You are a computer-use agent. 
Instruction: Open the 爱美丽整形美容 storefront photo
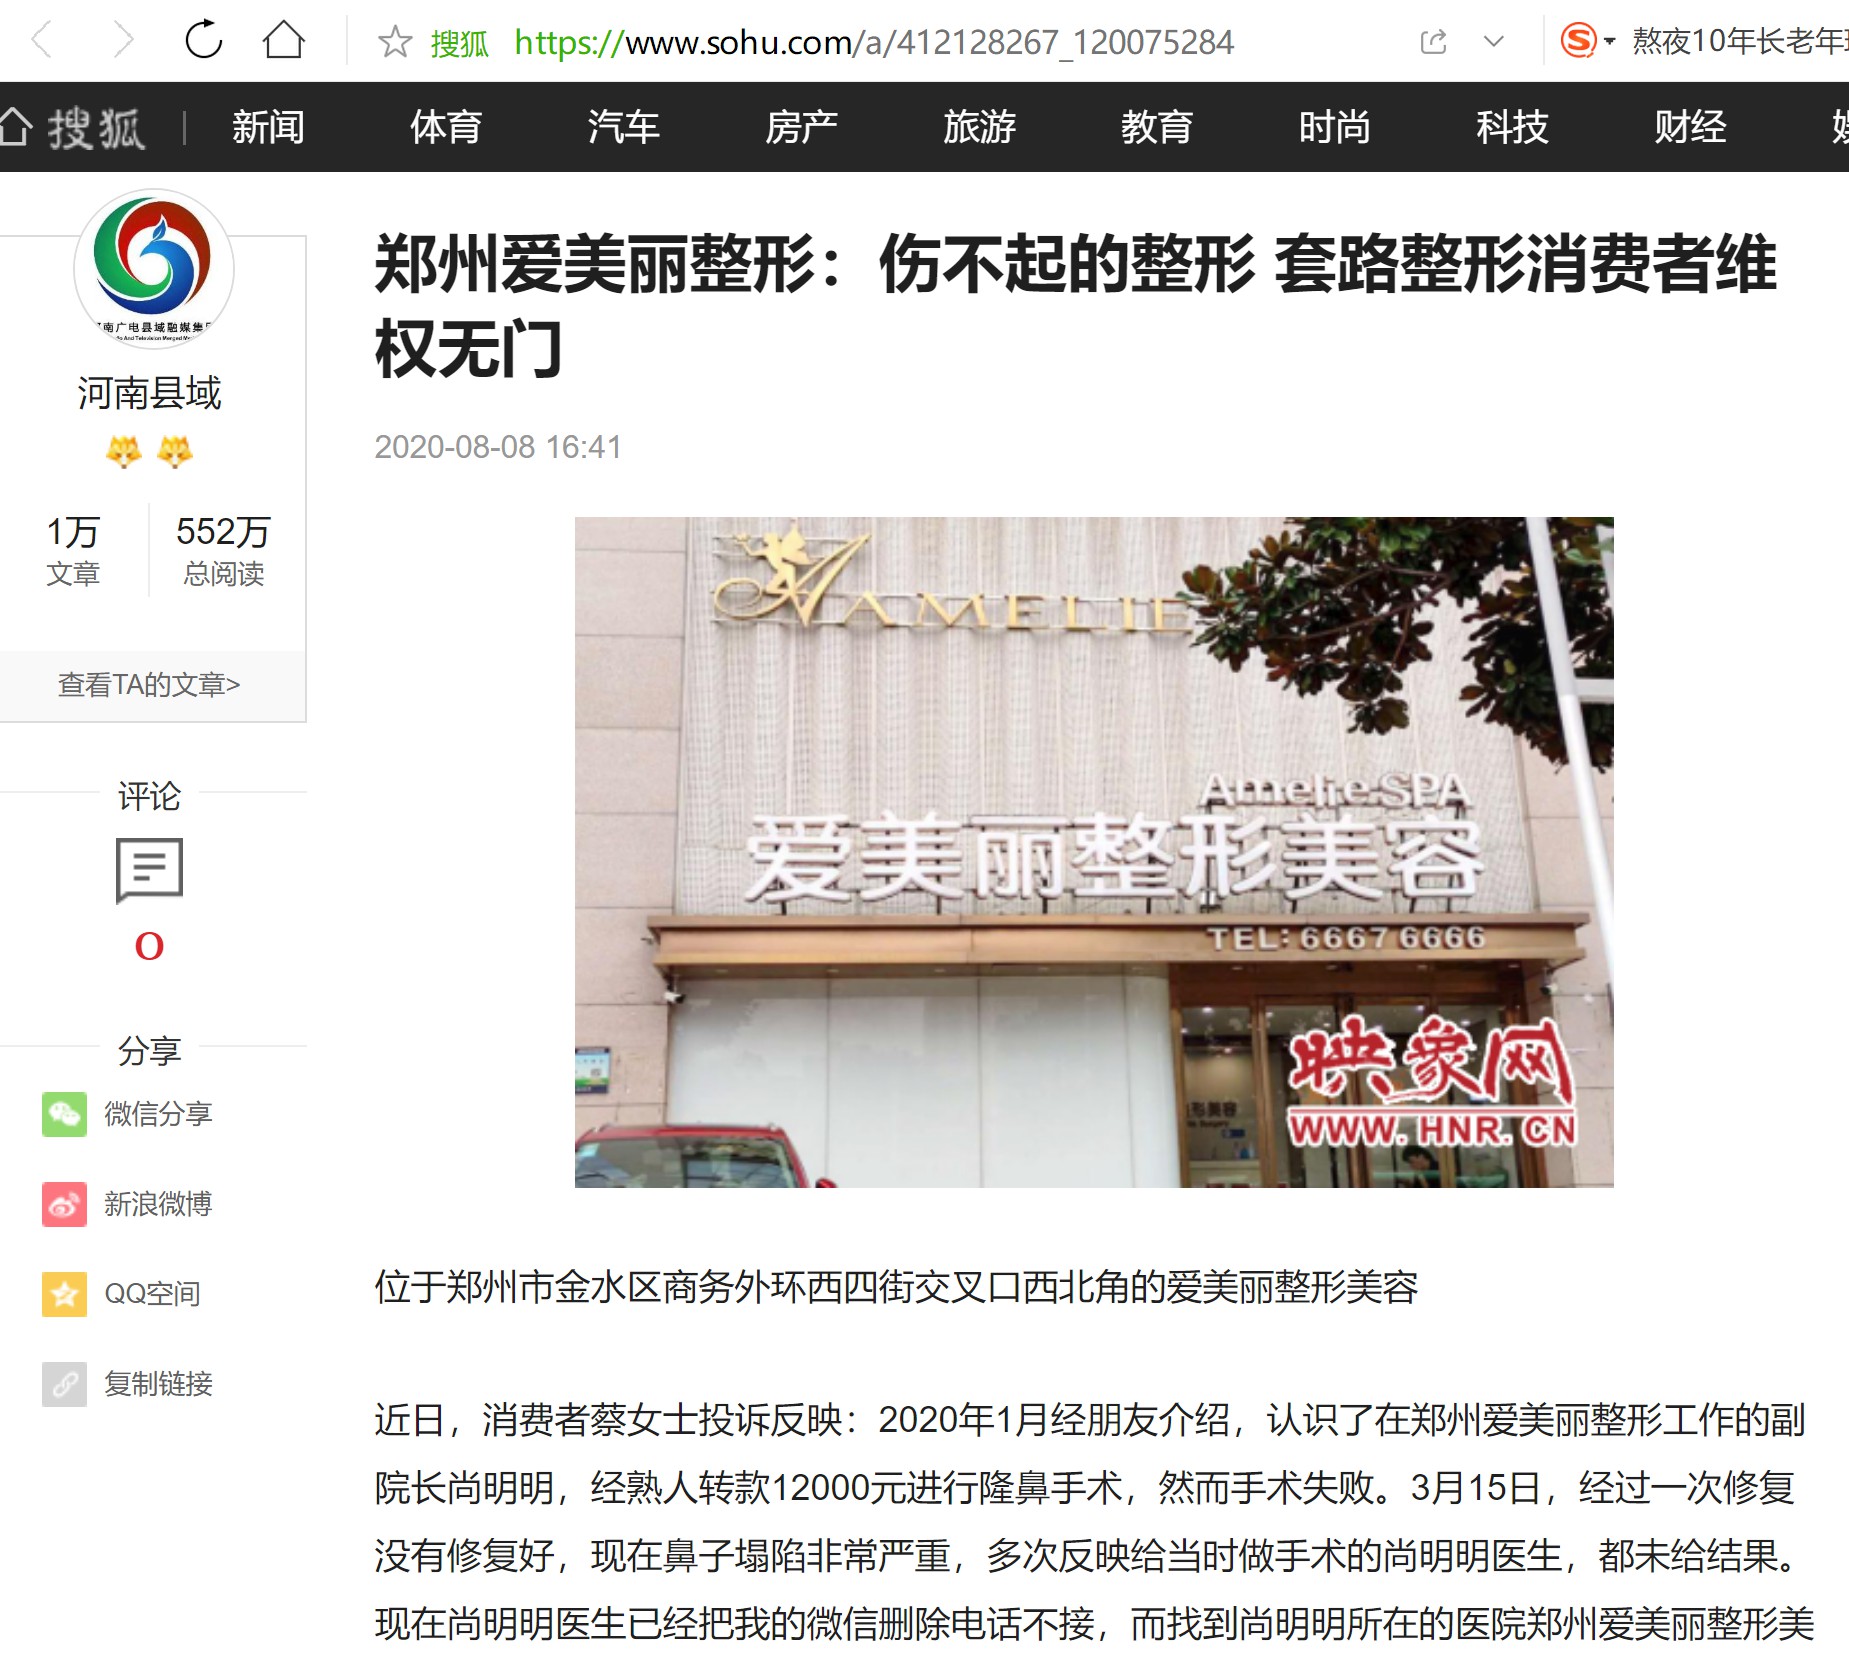point(1094,852)
